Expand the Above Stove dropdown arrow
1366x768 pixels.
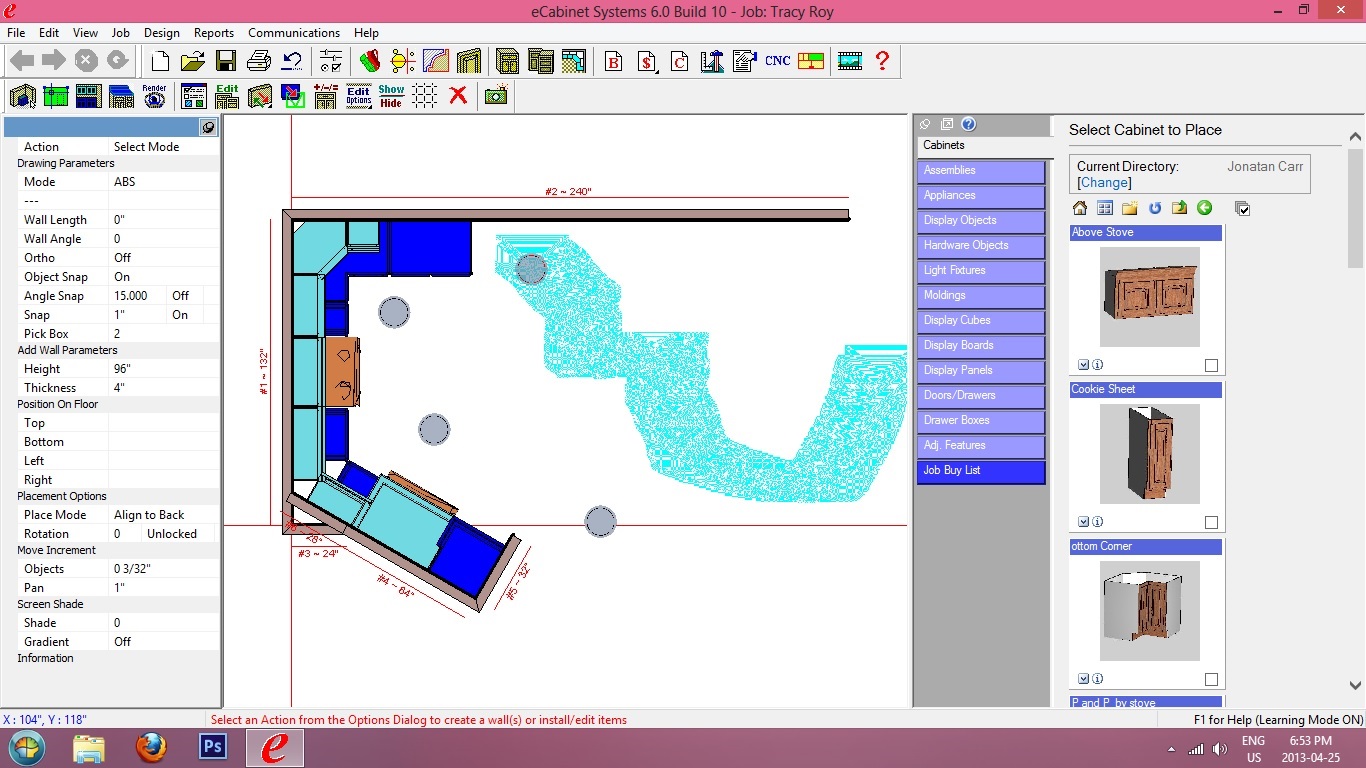click(1083, 365)
